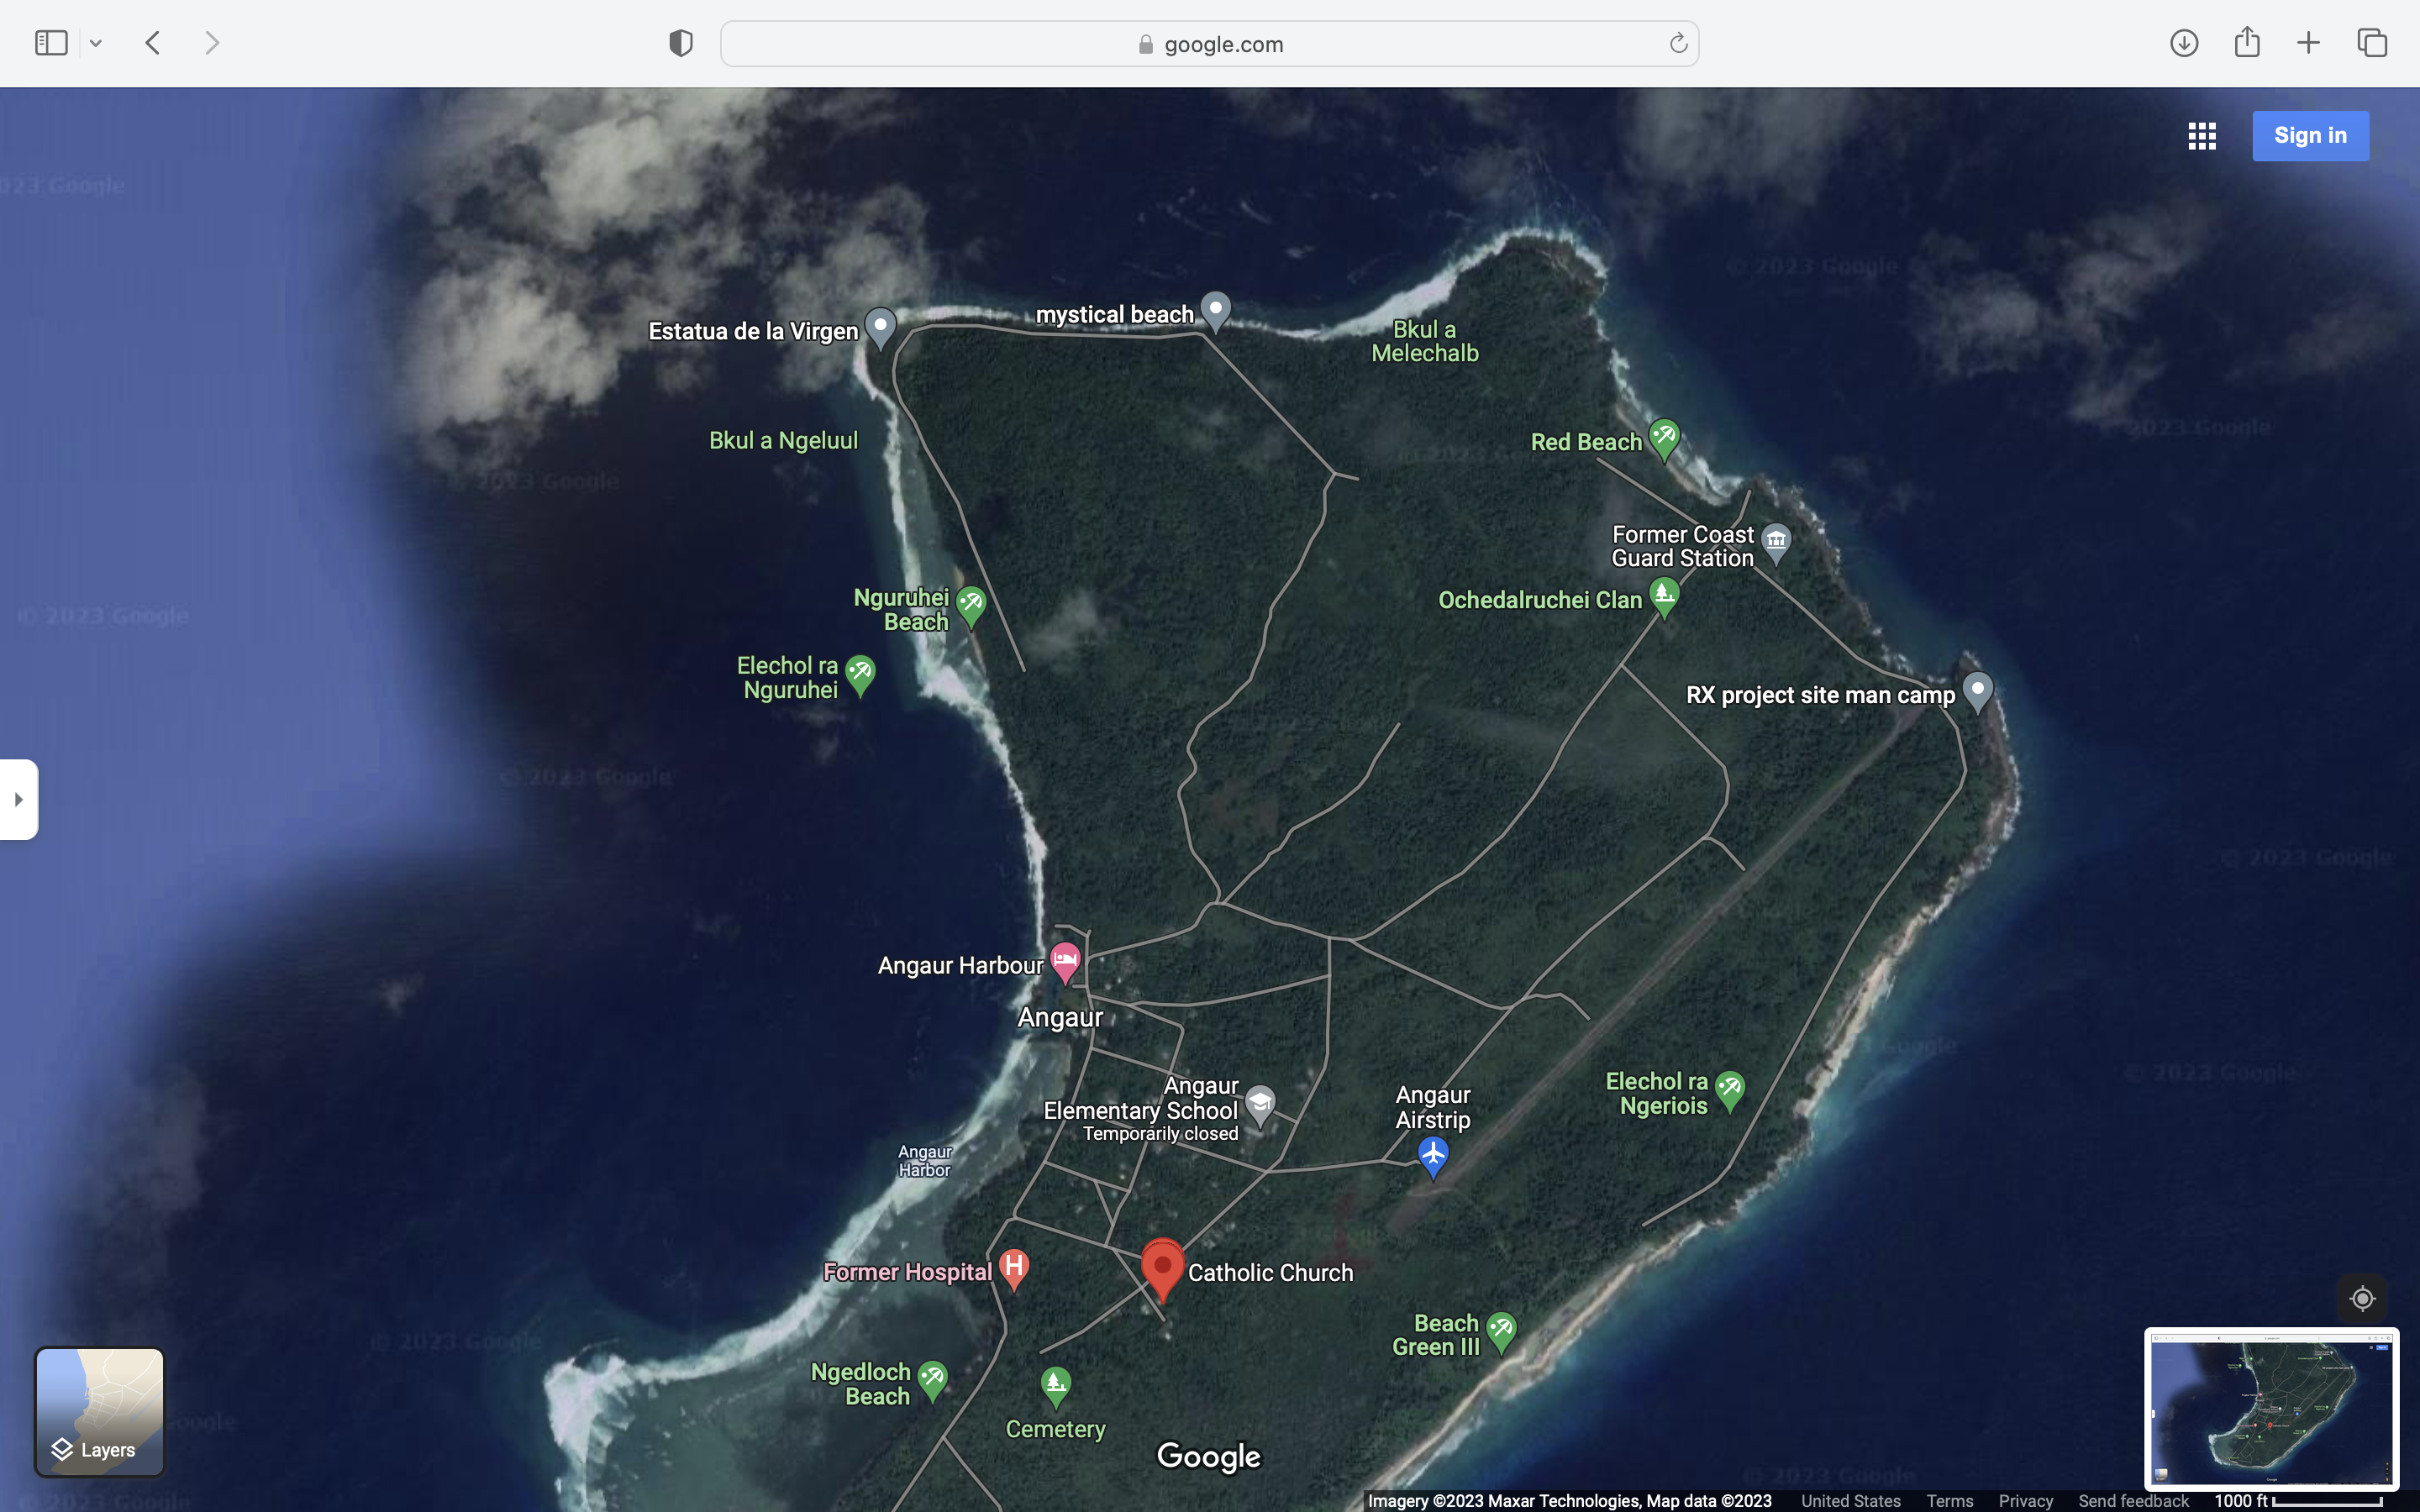
Task: Open the Terms link in footer
Action: coord(1949,1501)
